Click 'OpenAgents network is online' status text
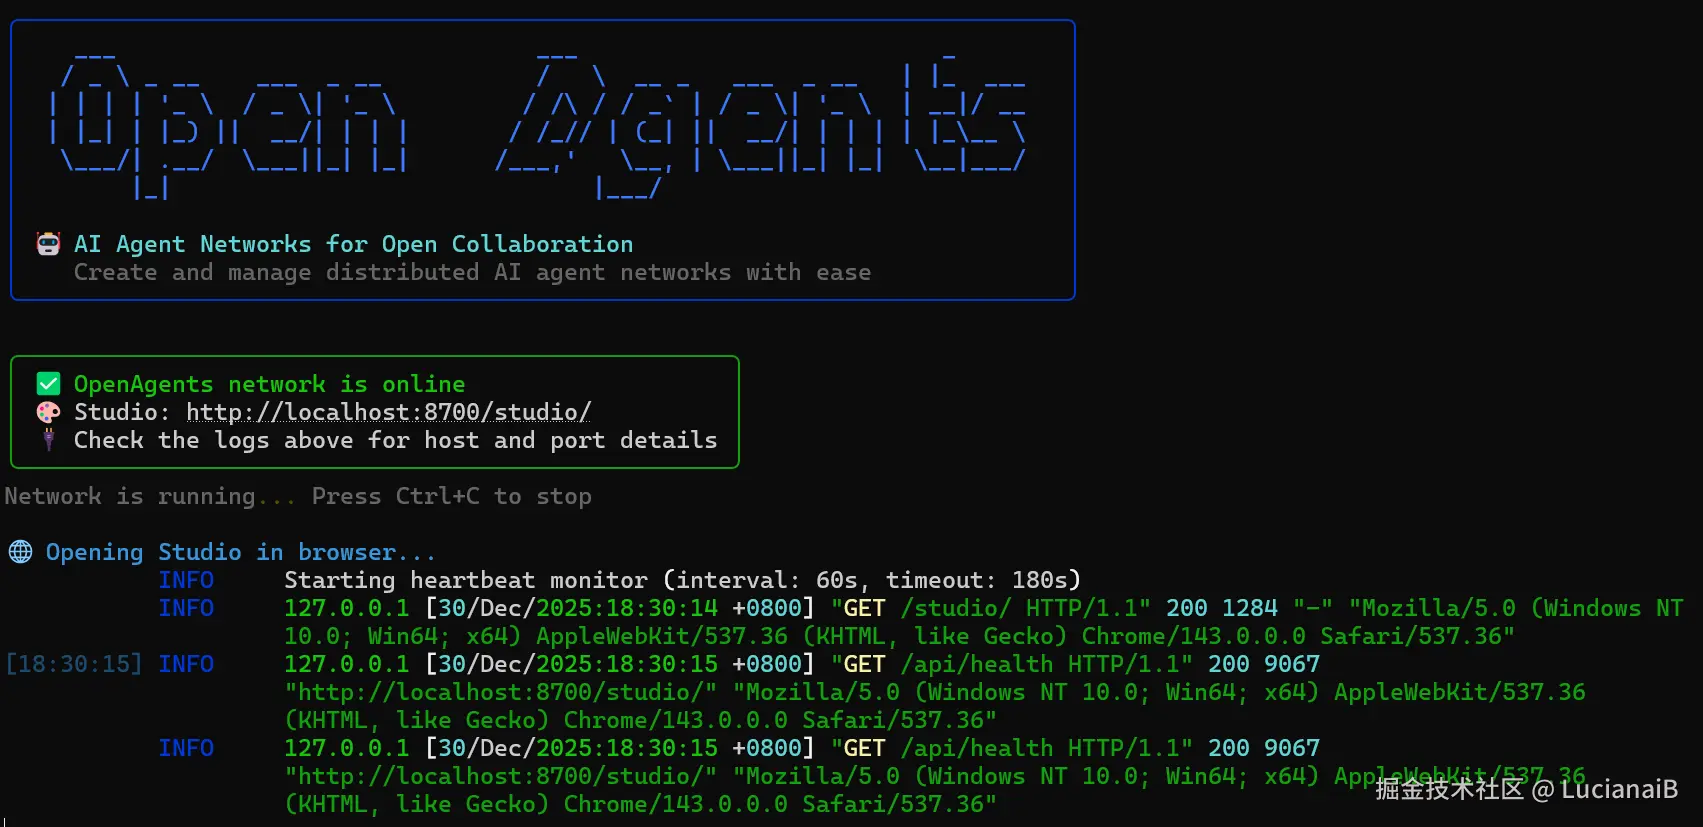The width and height of the screenshot is (1703, 827). tap(269, 384)
